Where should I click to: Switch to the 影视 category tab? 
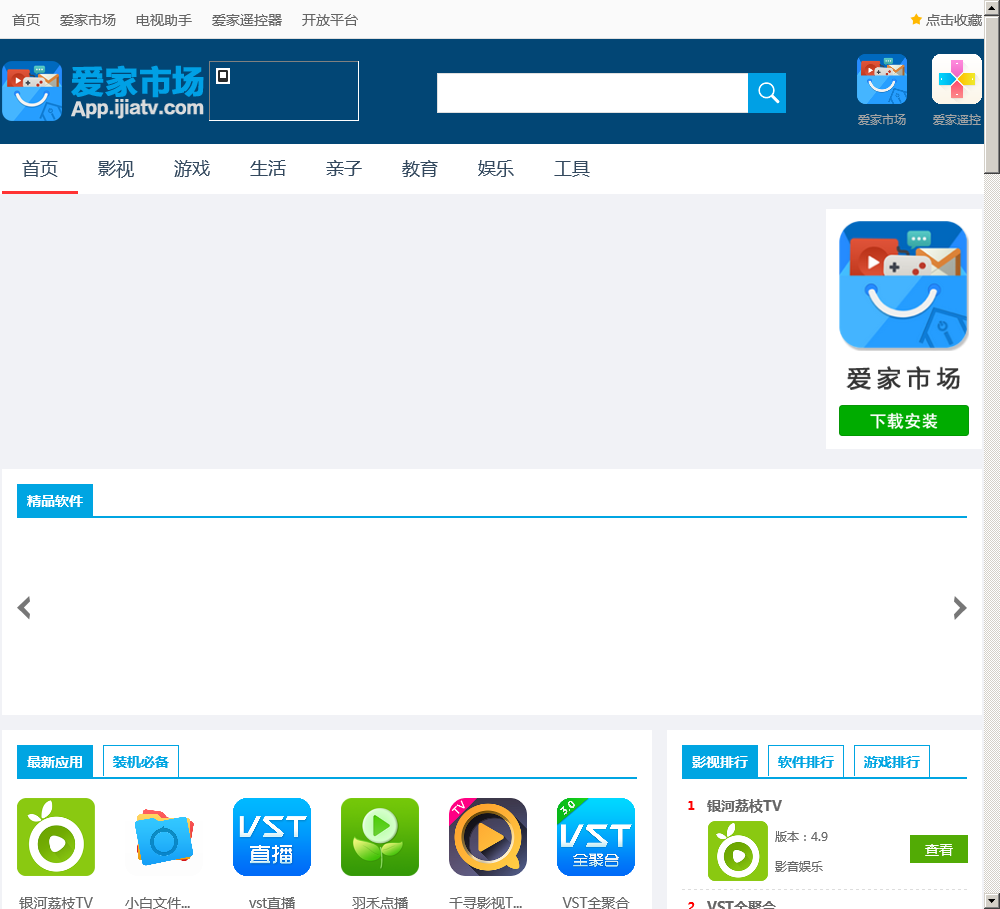coord(115,169)
